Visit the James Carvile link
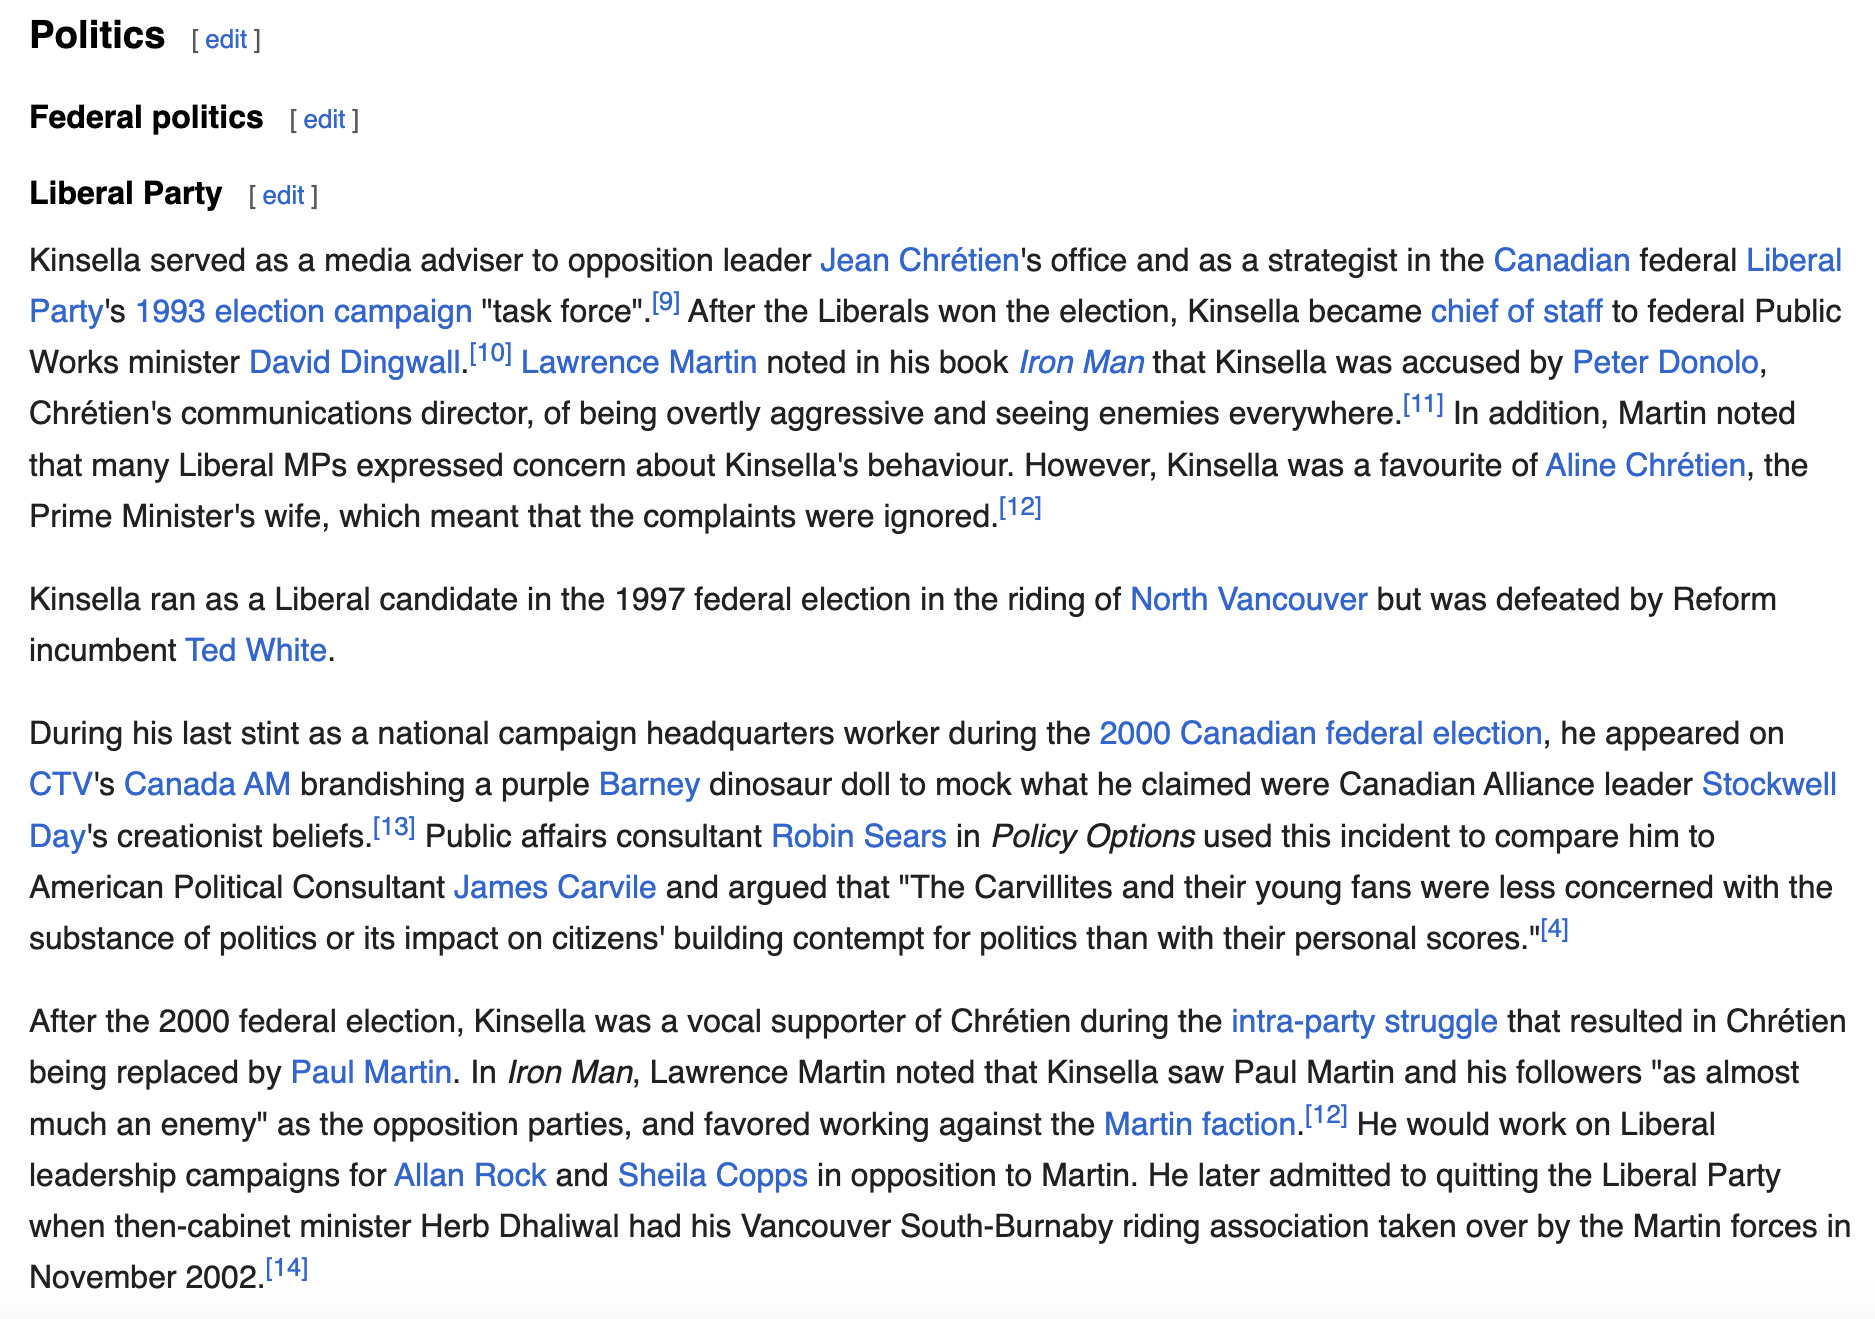This screenshot has width=1875, height=1319. (x=555, y=887)
